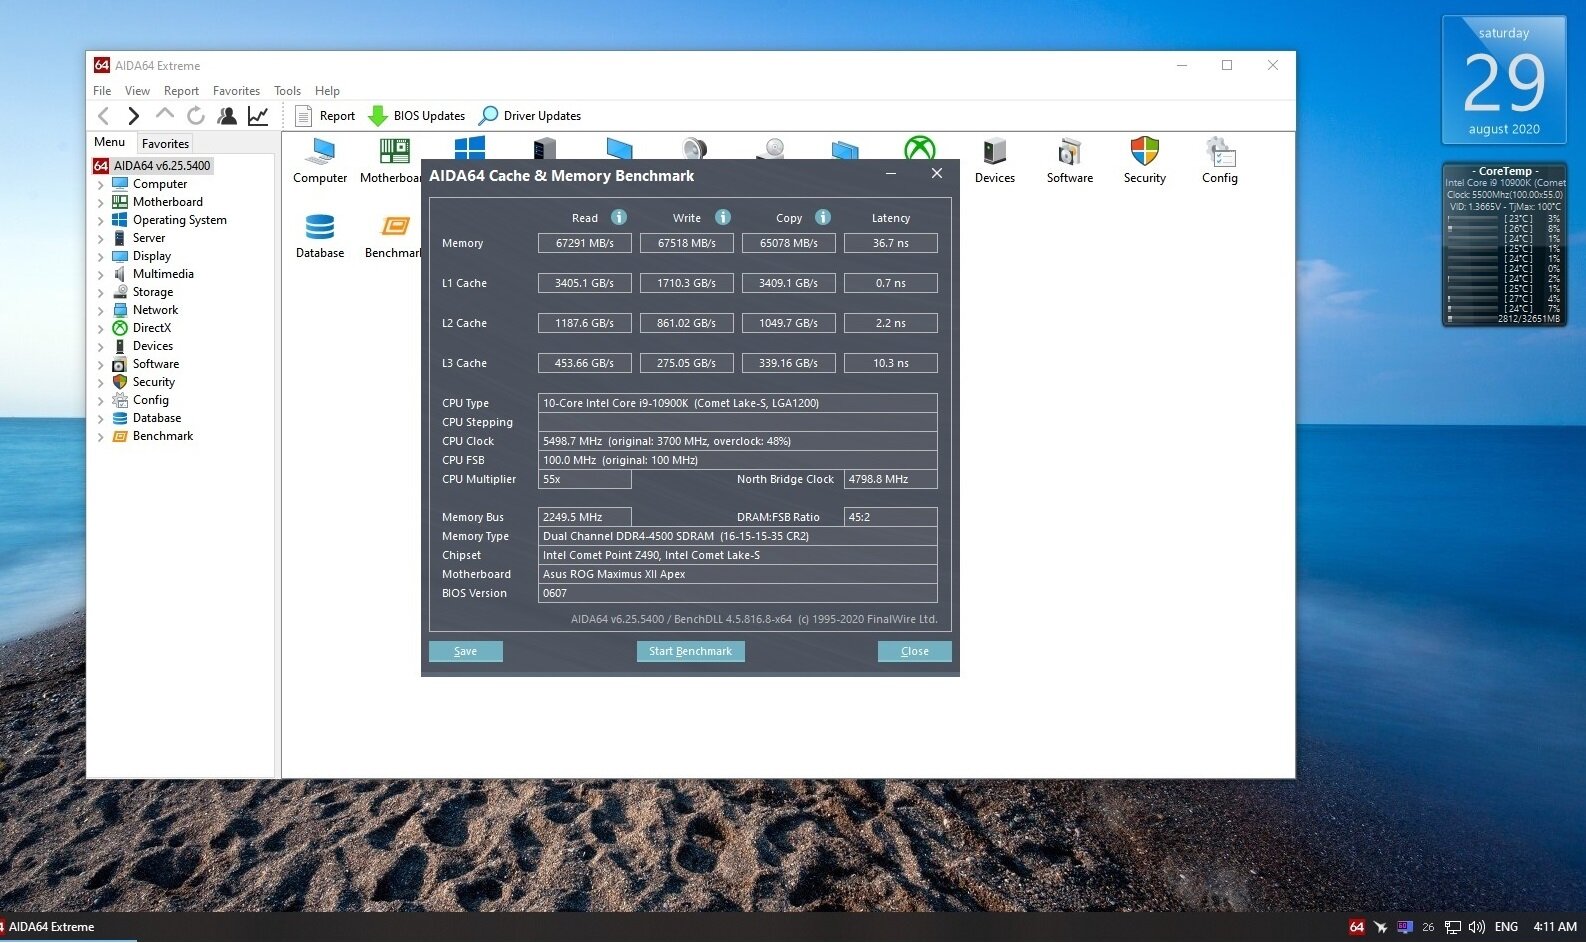Save the benchmark results

pyautogui.click(x=466, y=651)
